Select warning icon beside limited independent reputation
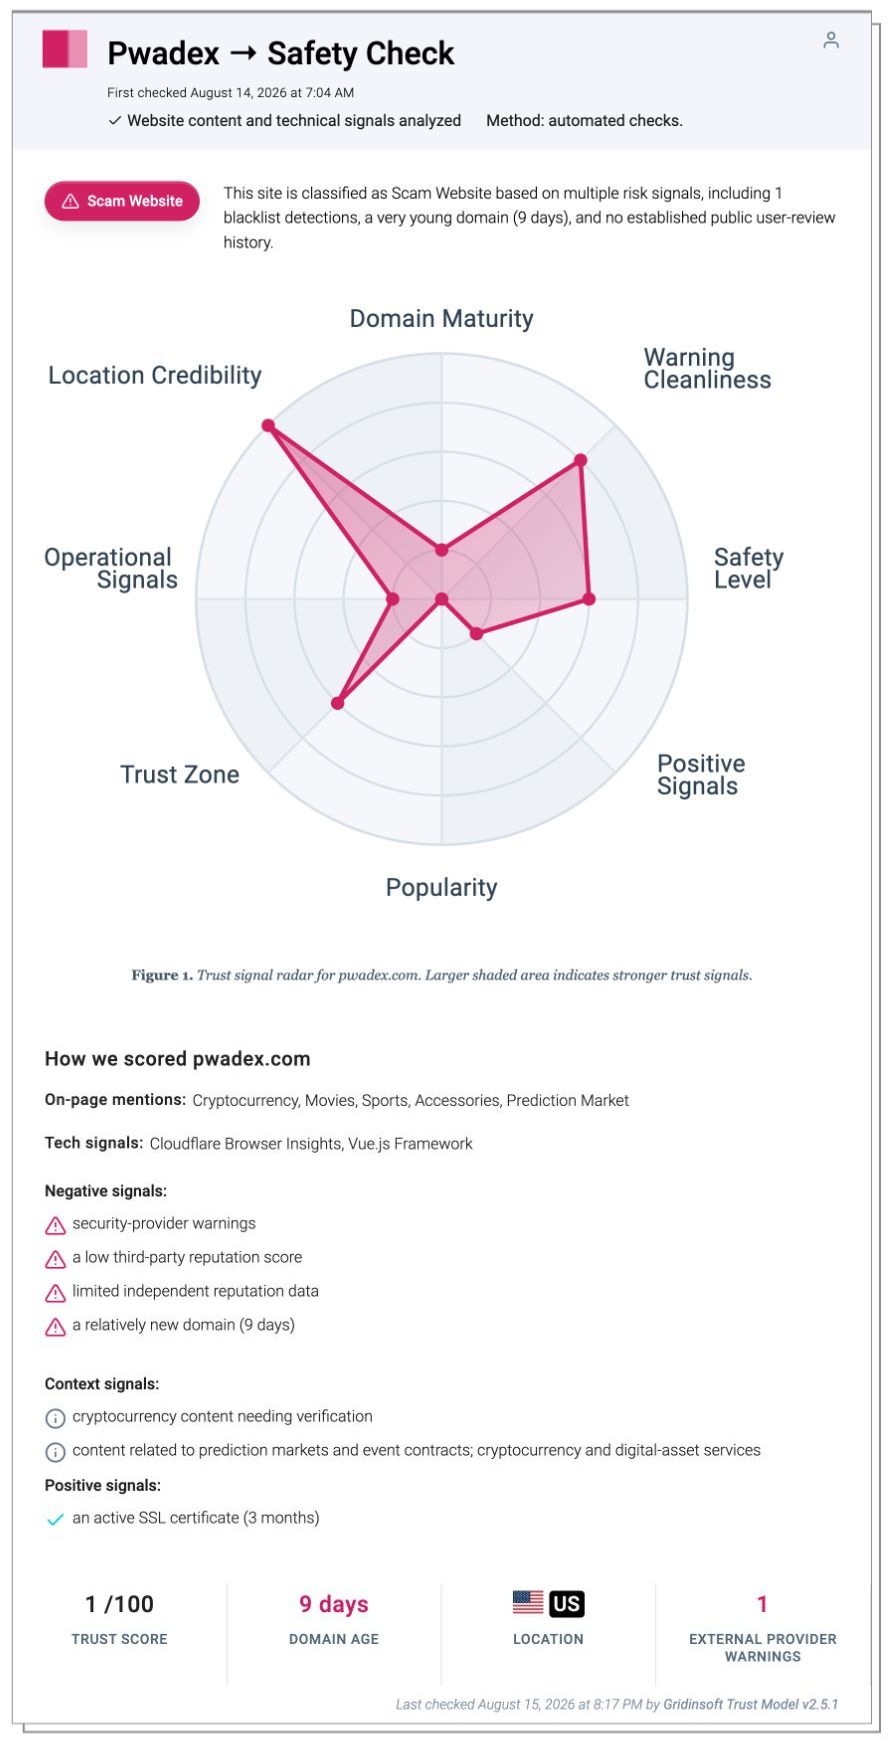The image size is (889, 1740). [x=56, y=1293]
